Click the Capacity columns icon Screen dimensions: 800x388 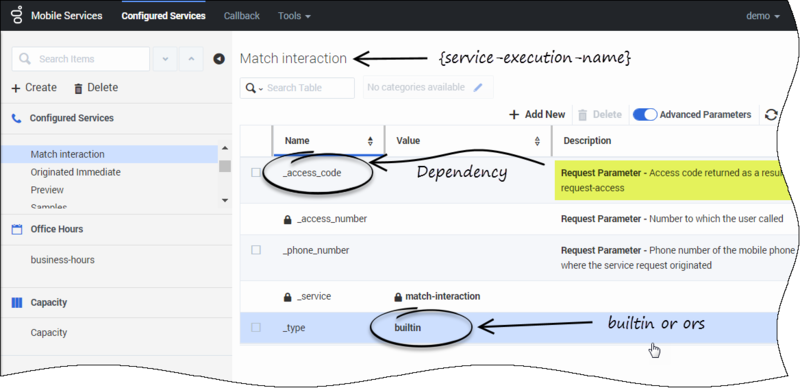[17, 303]
